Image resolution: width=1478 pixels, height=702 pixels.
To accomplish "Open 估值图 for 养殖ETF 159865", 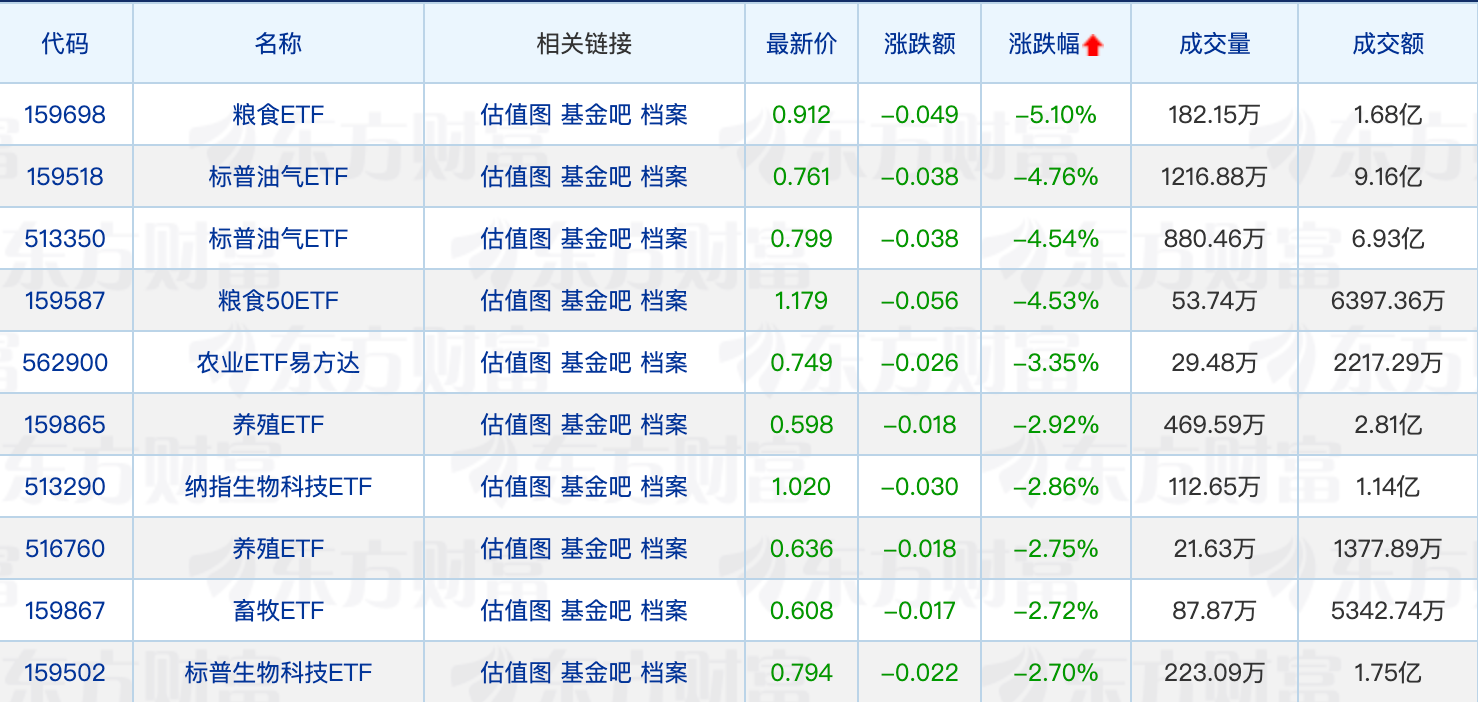I will tap(516, 425).
